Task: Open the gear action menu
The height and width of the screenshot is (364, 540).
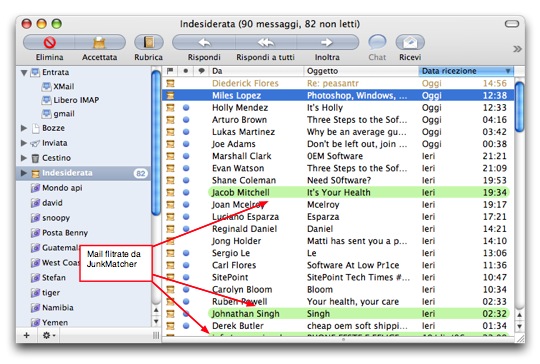Action: point(49,335)
